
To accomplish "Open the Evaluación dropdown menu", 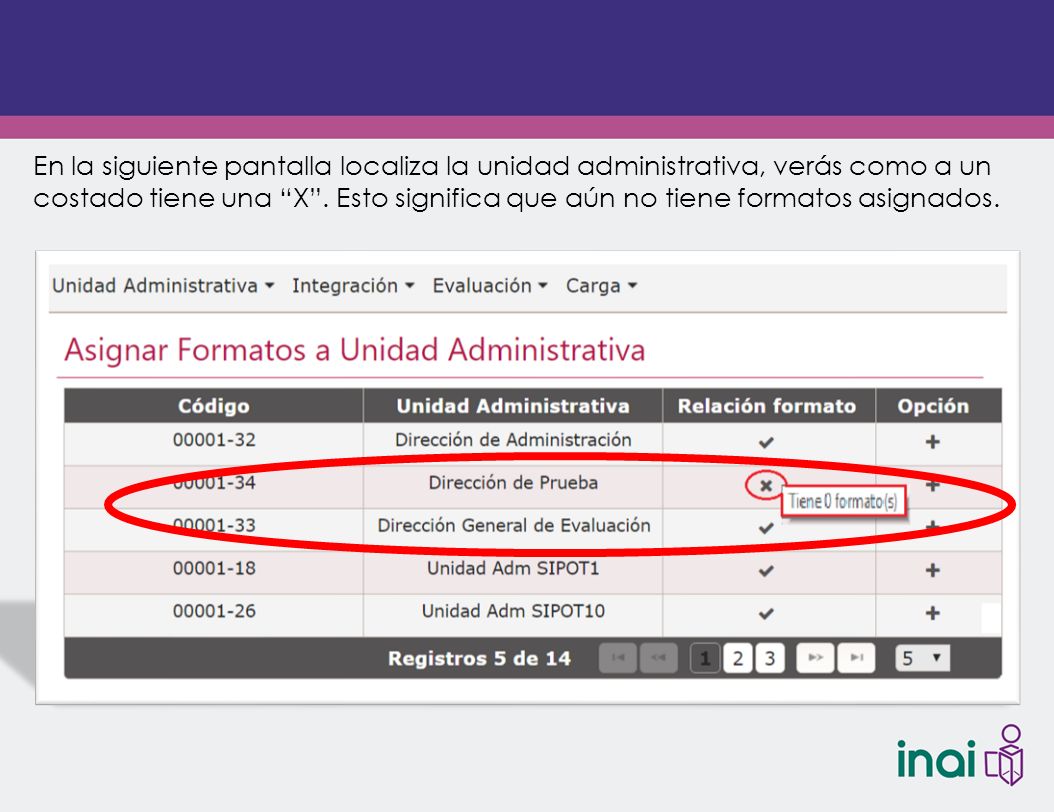I will point(490,286).
